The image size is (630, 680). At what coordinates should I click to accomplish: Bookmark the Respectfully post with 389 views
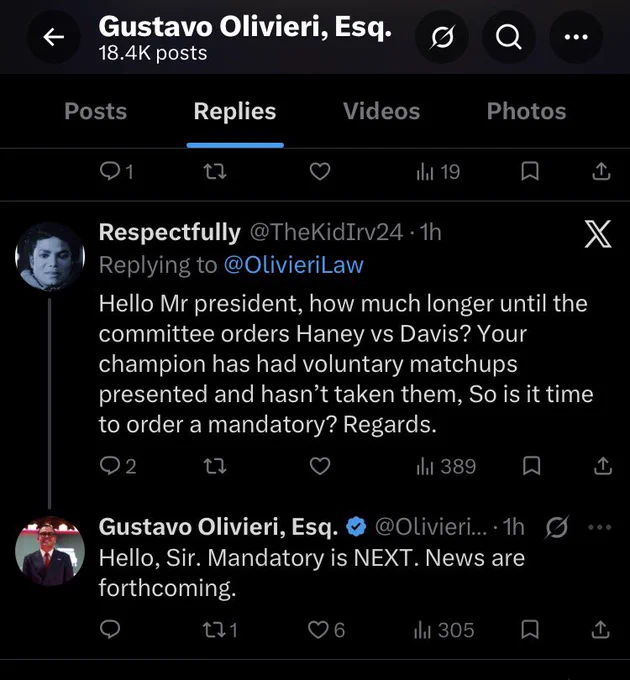tap(531, 466)
